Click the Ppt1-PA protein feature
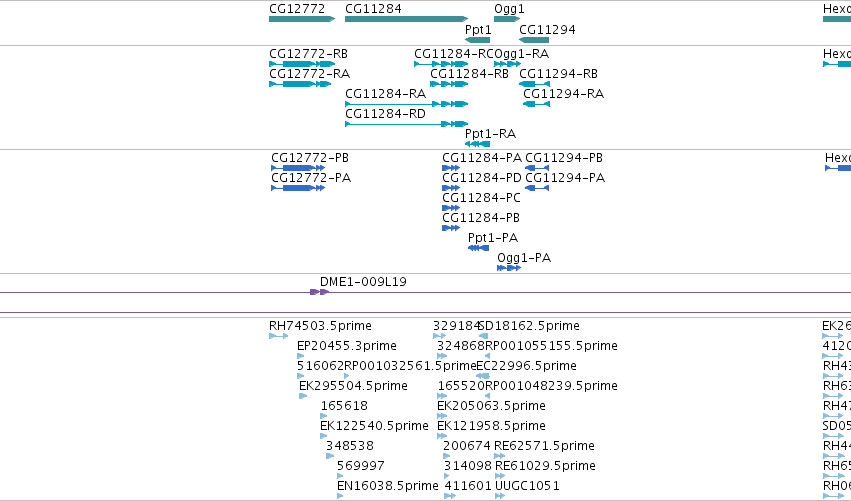Image resolution: width=851 pixels, height=501 pixels. [479, 249]
